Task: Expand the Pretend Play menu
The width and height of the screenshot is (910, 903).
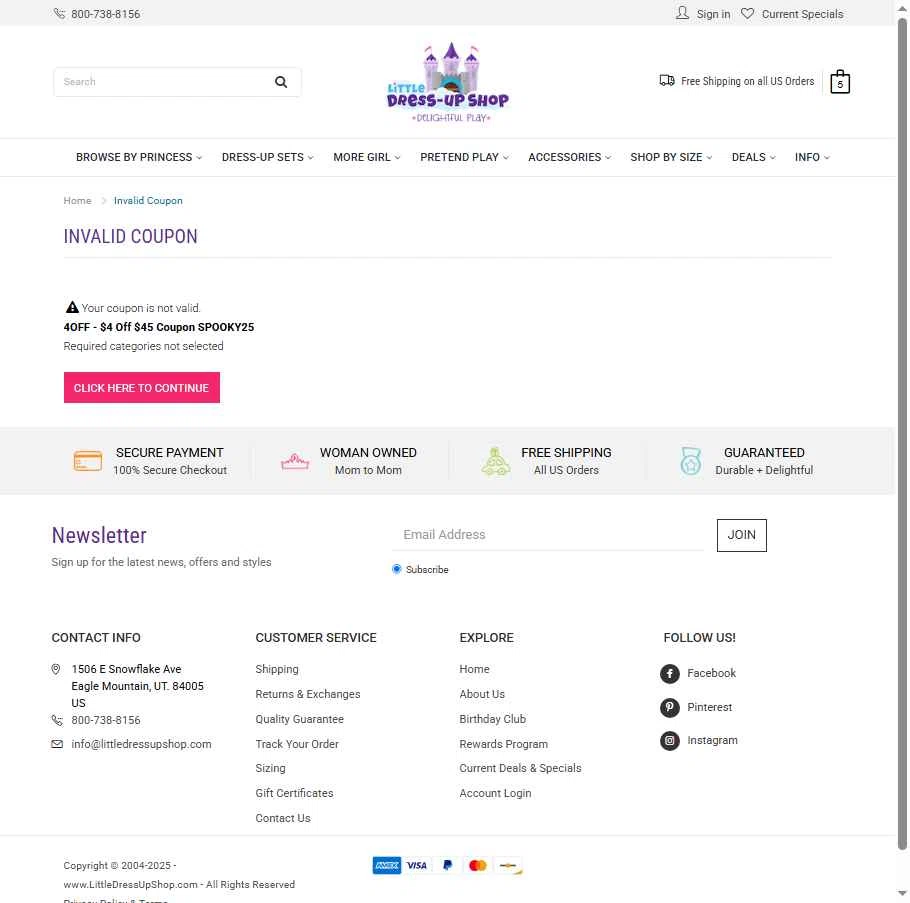Action: pyautogui.click(x=464, y=157)
